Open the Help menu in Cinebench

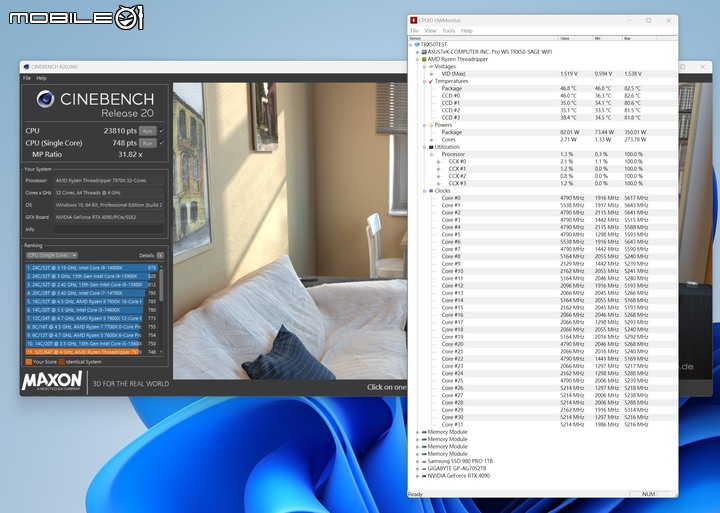(x=41, y=78)
